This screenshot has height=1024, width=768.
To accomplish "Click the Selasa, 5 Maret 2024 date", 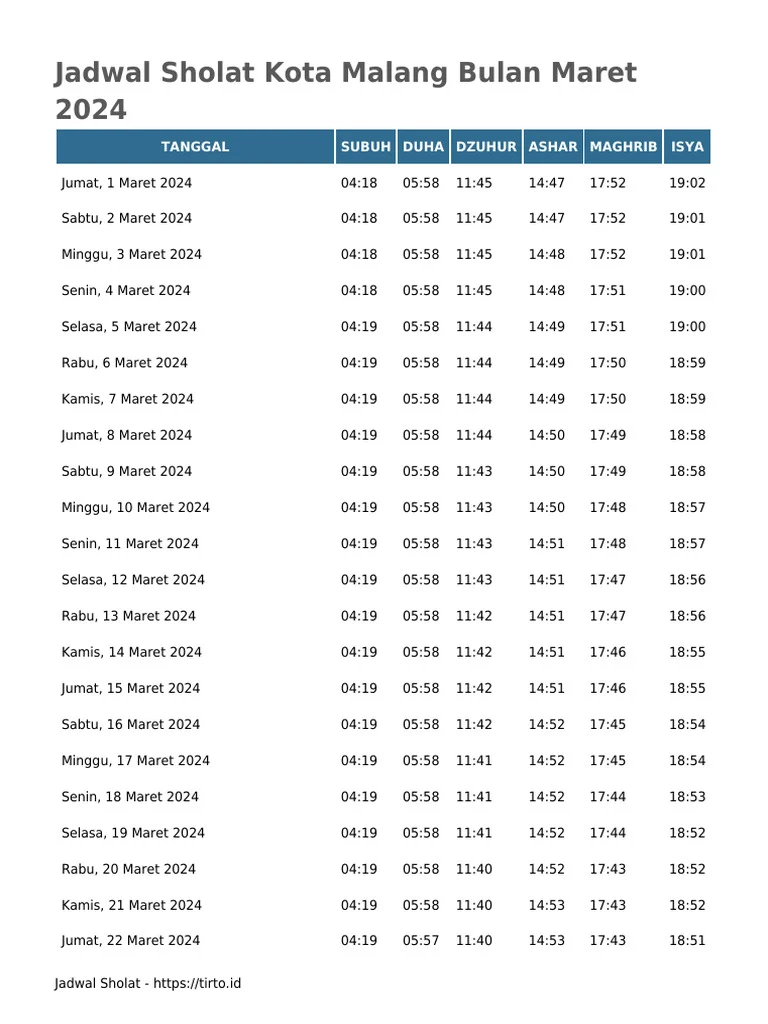I will tap(129, 327).
